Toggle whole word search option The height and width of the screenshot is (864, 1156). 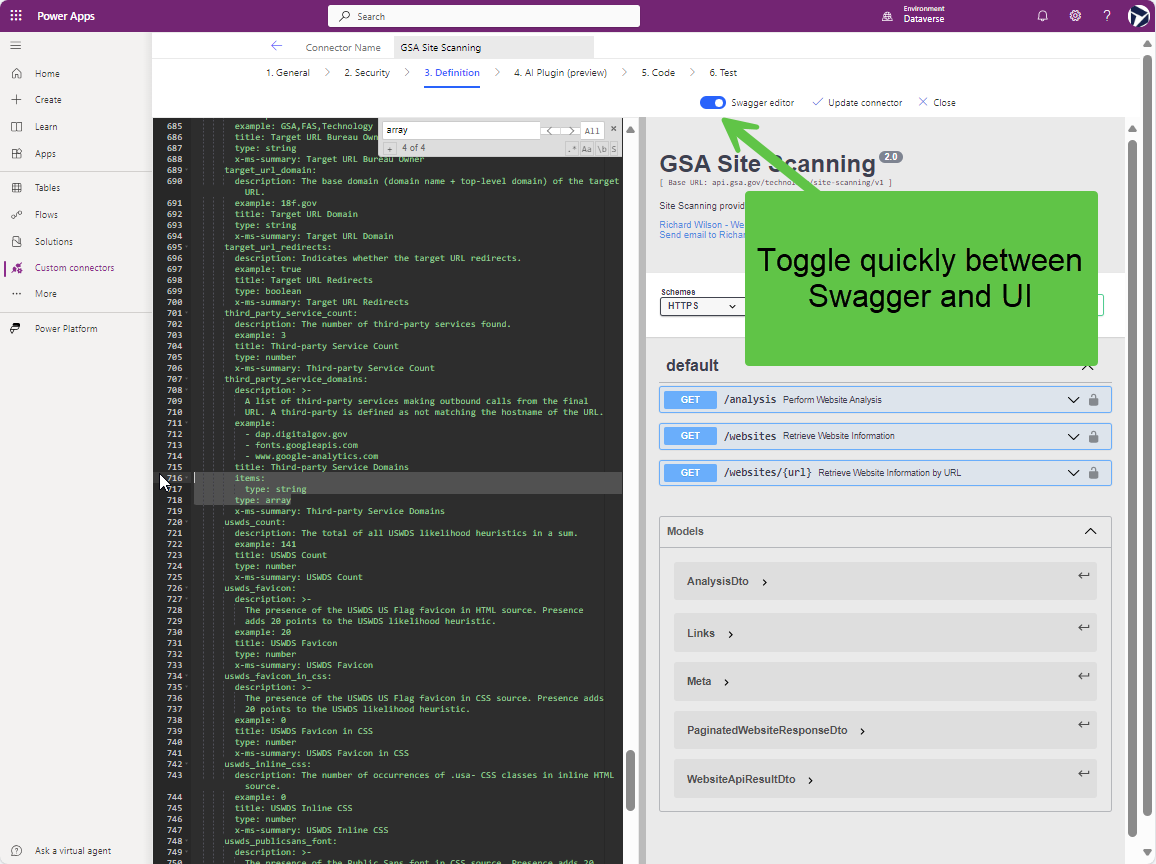pyautogui.click(x=602, y=149)
